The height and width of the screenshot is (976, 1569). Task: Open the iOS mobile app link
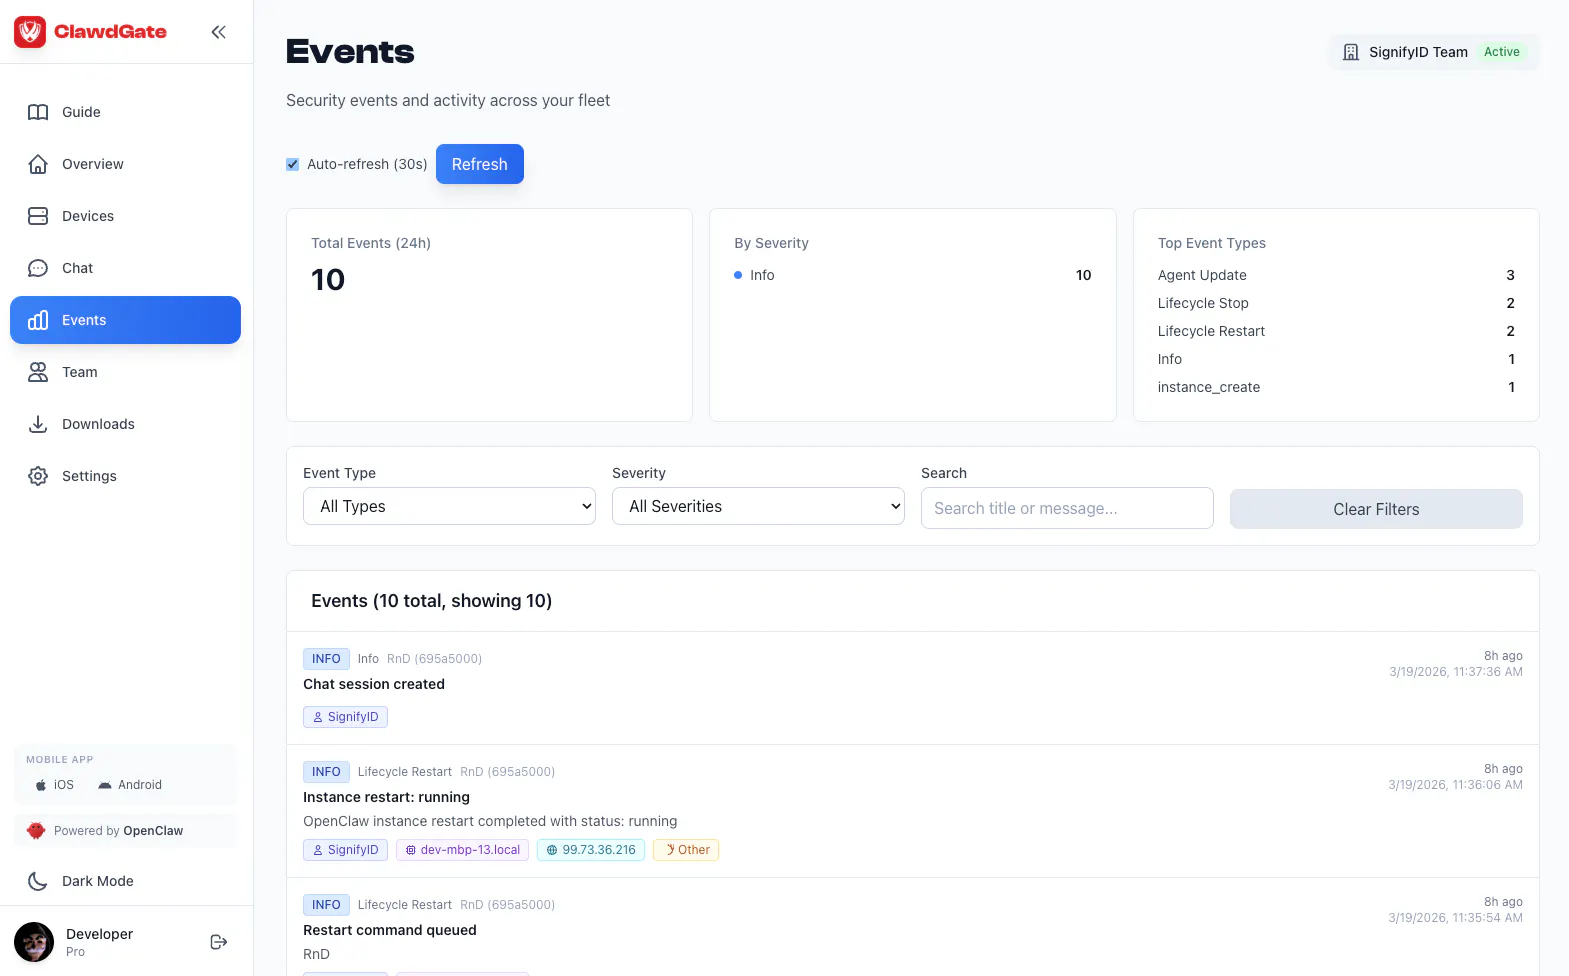coord(55,785)
